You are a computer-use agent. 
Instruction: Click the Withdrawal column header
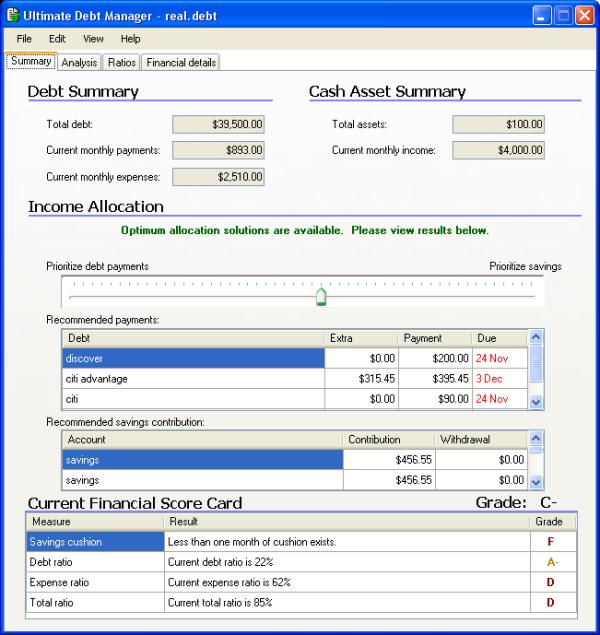pos(481,439)
